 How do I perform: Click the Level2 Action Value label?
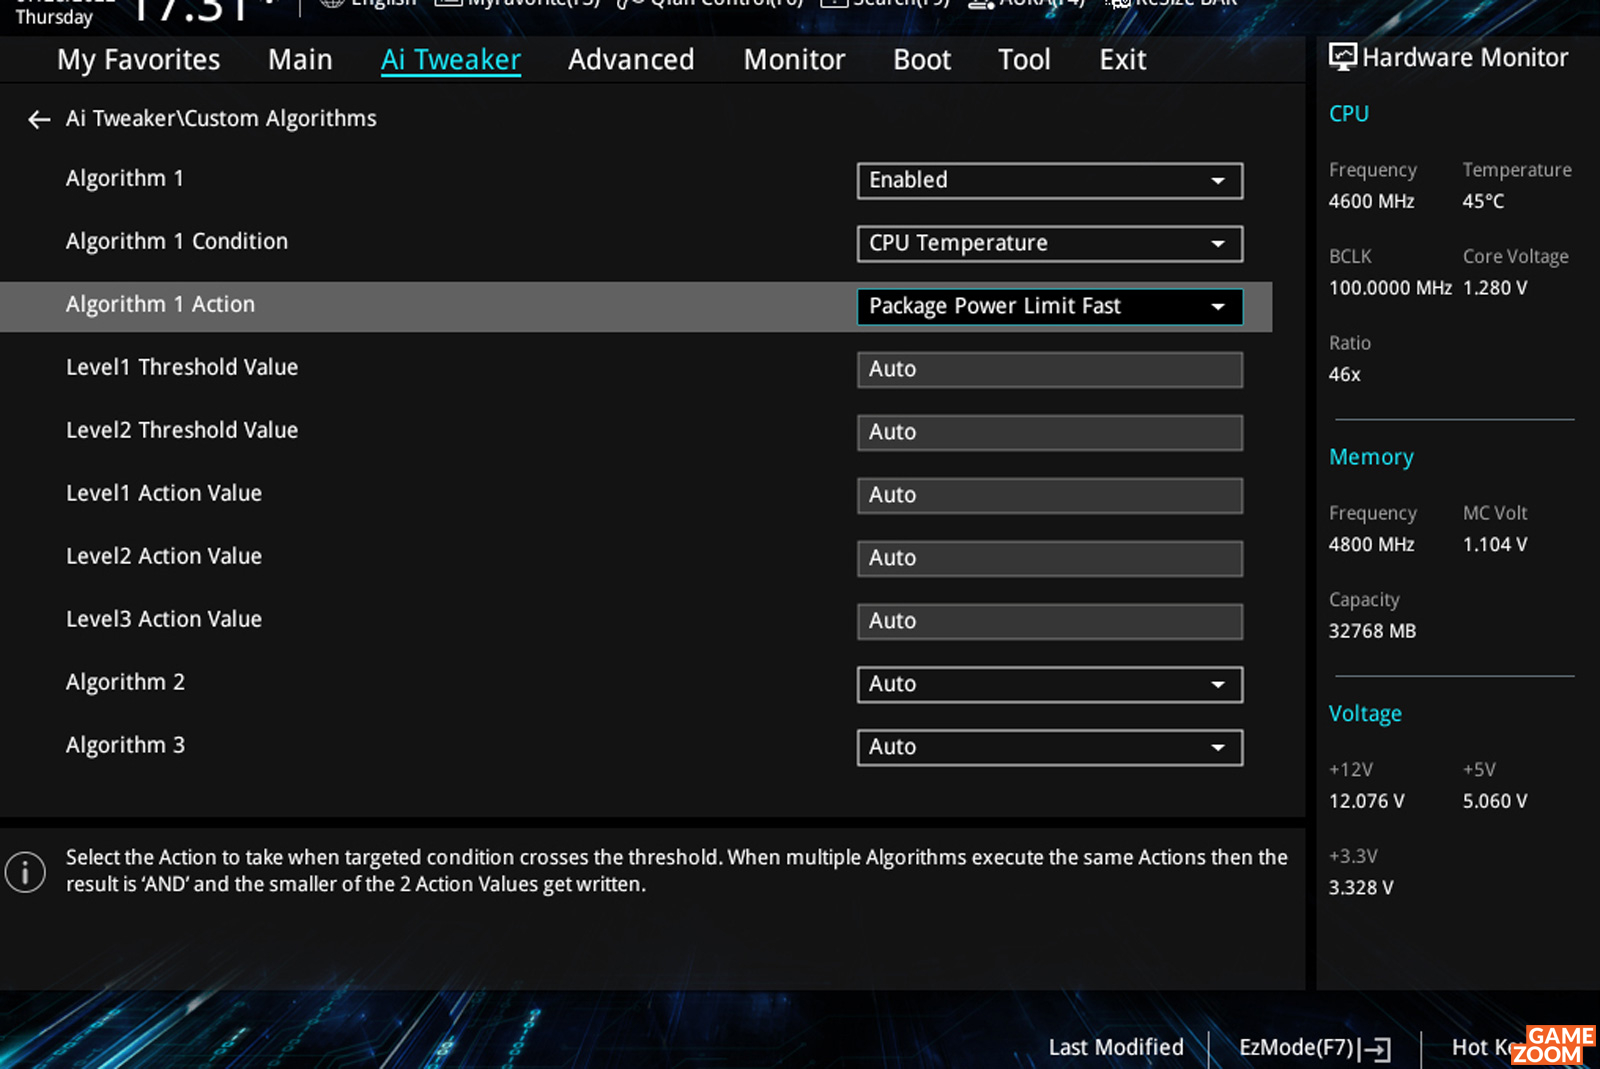(164, 557)
